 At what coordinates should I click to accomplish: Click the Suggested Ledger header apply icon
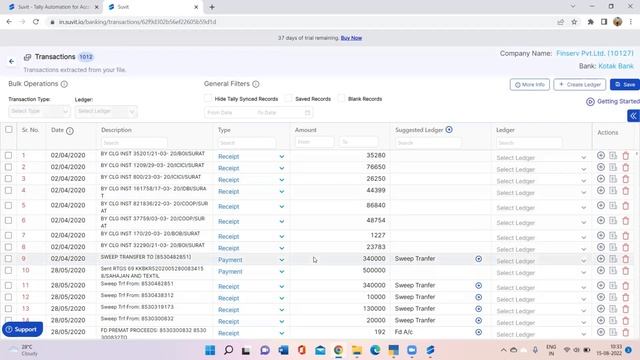point(449,130)
